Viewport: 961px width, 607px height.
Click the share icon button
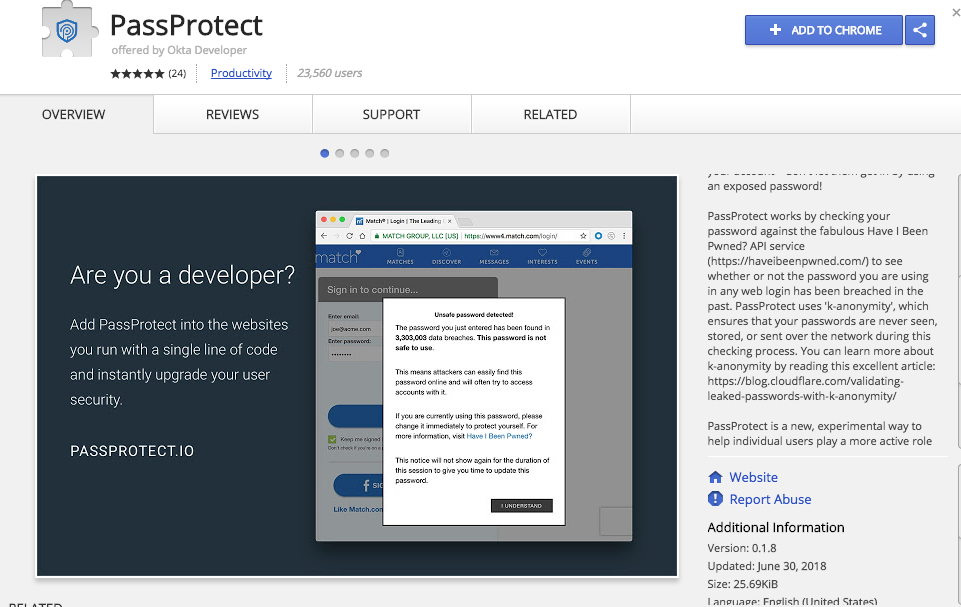click(920, 30)
